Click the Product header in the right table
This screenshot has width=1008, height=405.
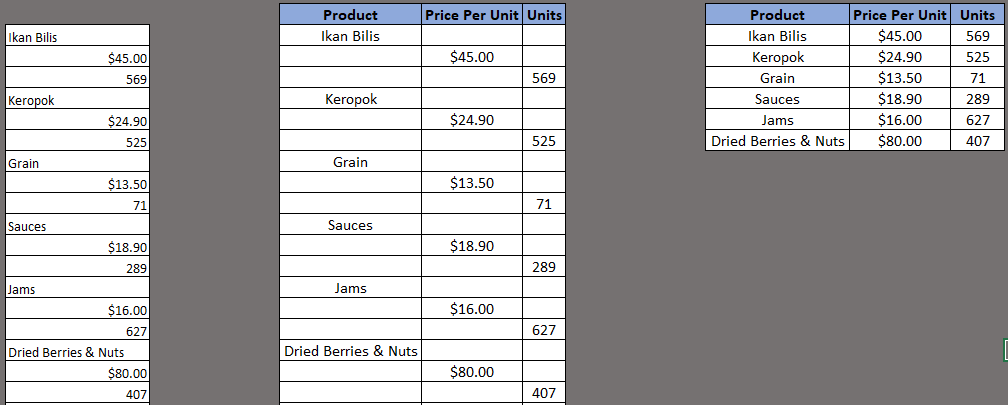(777, 14)
